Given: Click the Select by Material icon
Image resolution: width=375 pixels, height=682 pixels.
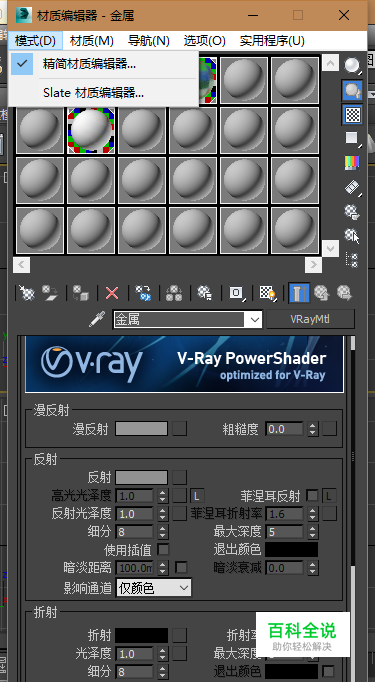Looking at the screenshot, I should point(352,236).
